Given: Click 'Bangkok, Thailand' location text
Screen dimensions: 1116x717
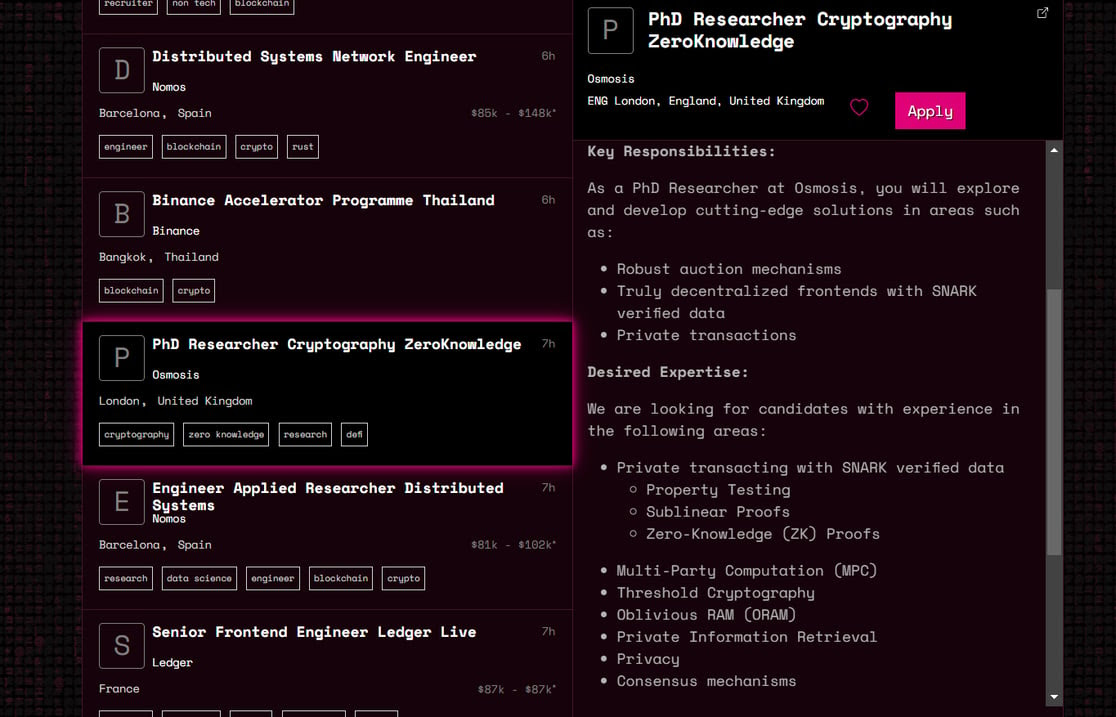Looking at the screenshot, I should (159, 257).
